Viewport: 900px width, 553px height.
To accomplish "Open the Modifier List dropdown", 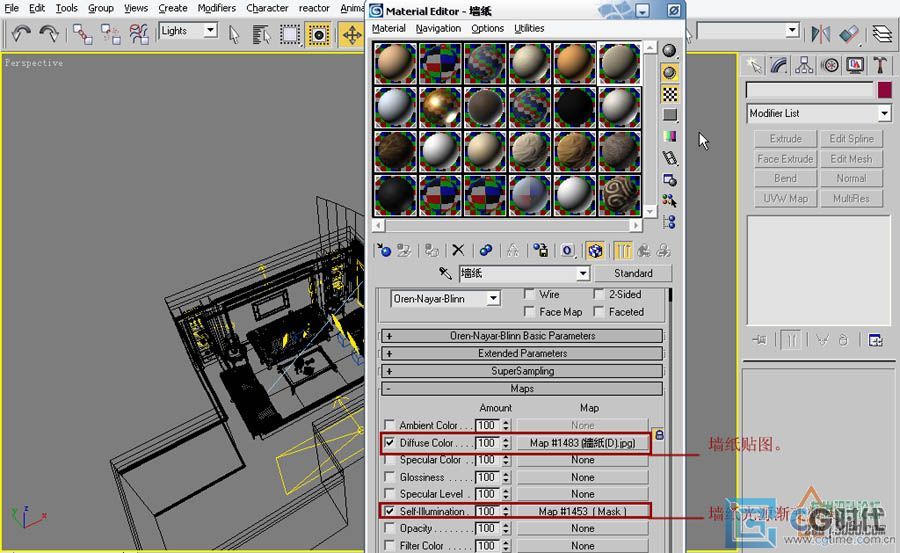I will point(883,114).
